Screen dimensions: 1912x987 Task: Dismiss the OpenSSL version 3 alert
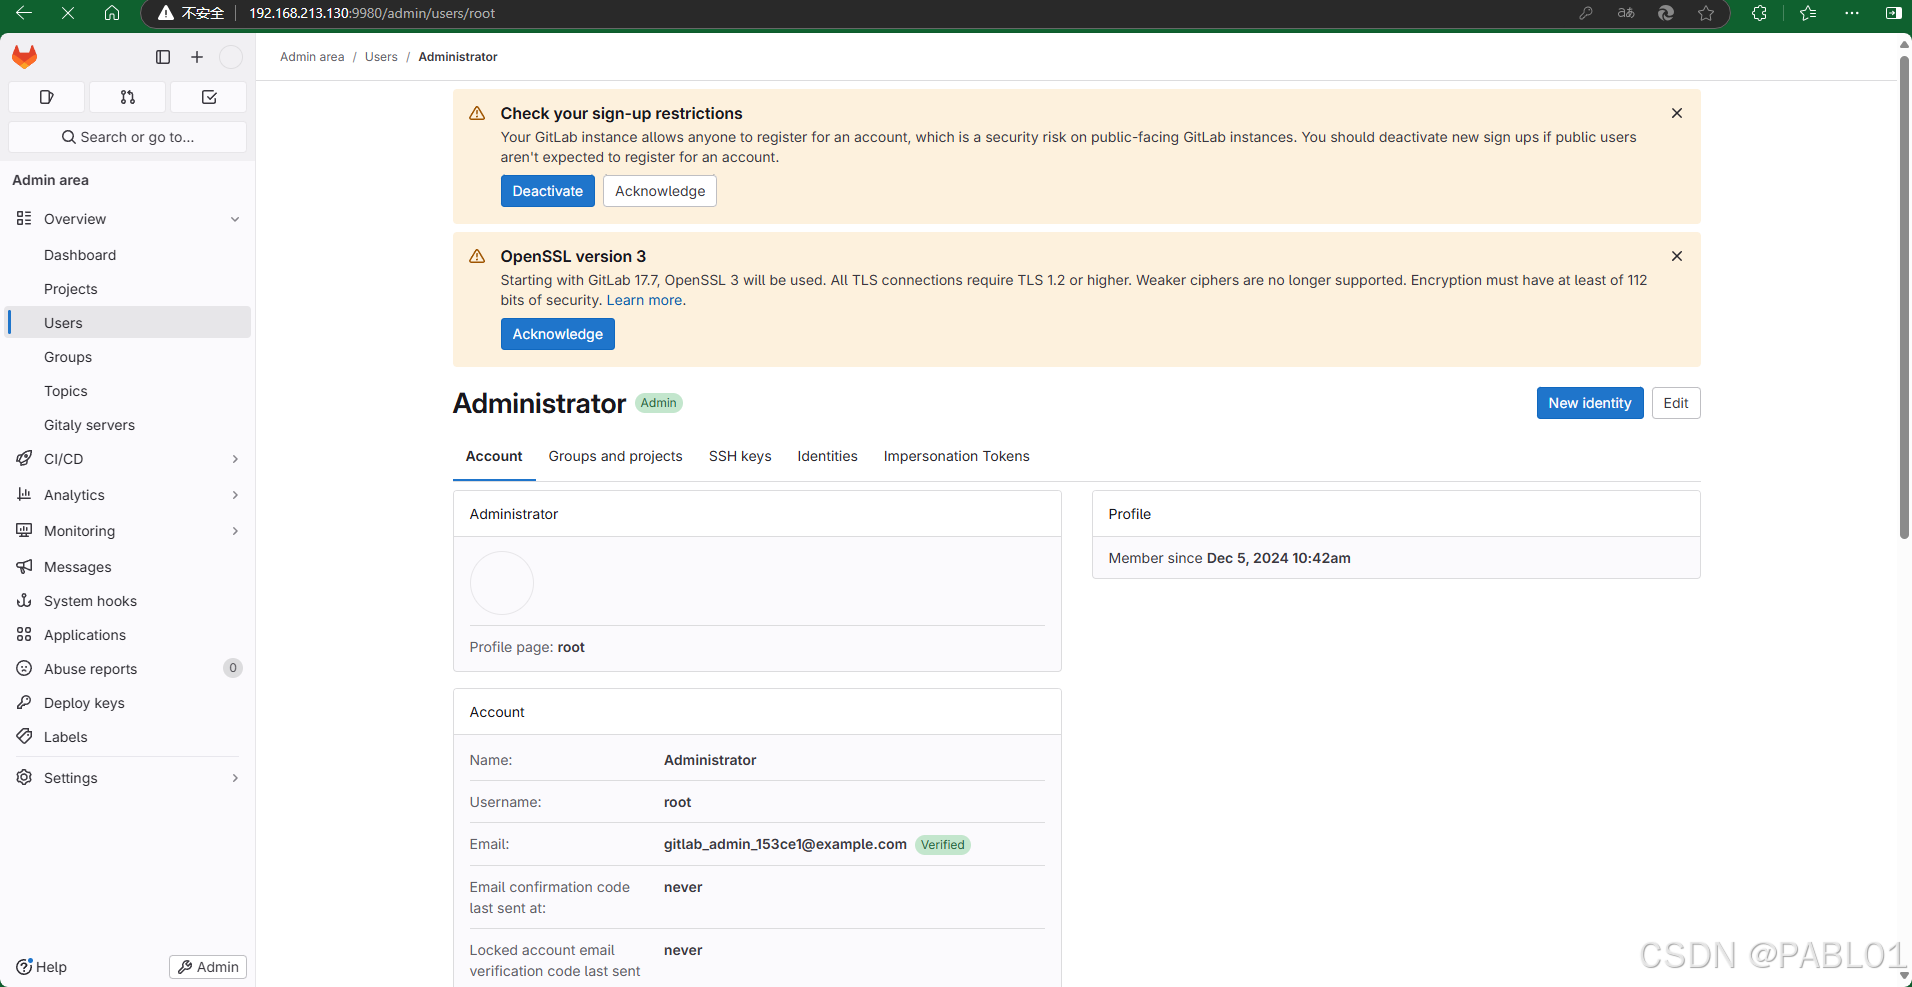[1677, 256]
